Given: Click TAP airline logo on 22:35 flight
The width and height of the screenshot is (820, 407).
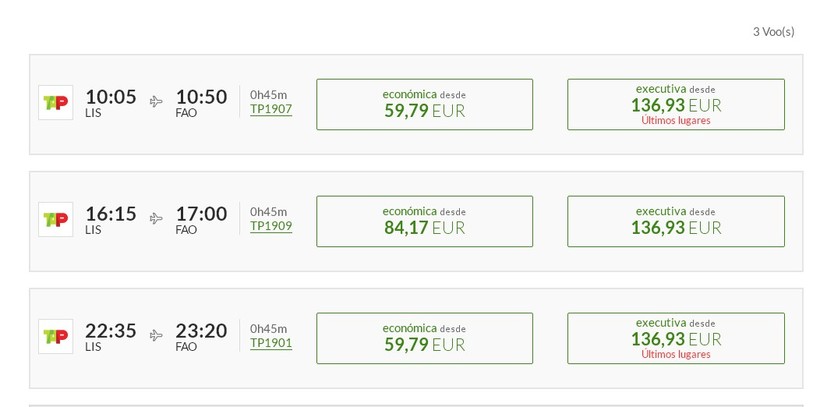Looking at the screenshot, I should (x=55, y=336).
